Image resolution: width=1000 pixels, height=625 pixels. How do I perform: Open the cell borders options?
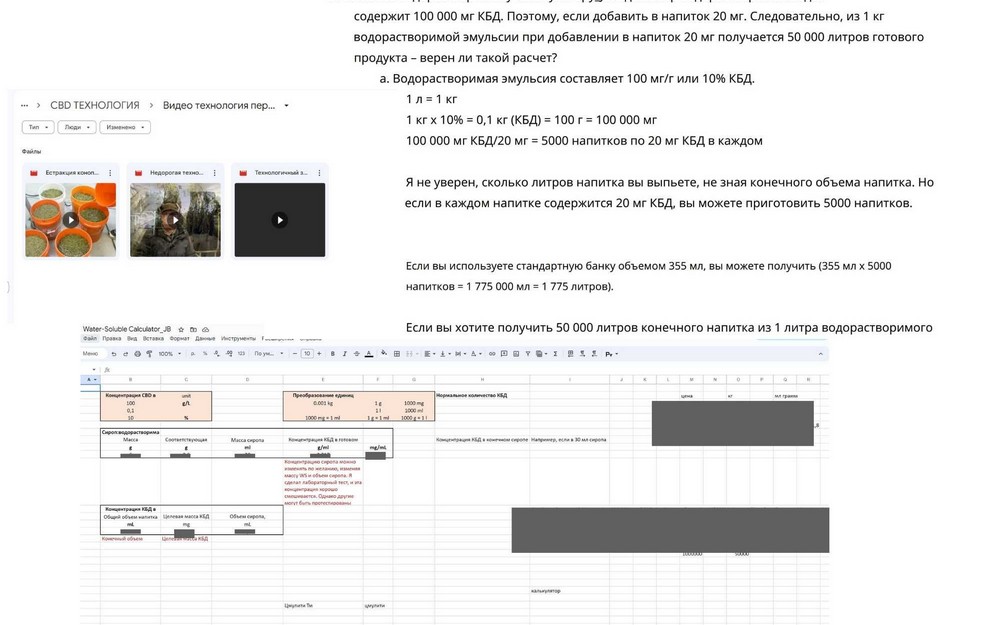[397, 354]
